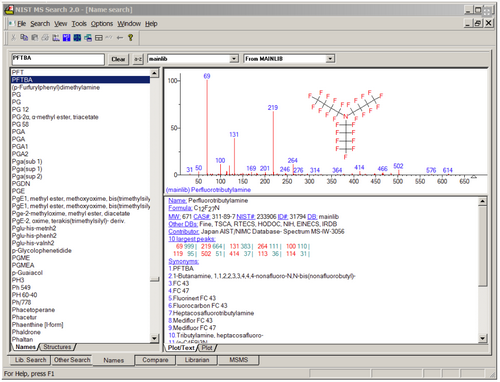Image resolution: width=500 pixels, height=382 pixels.
Task: Click names list scroll up arrow
Action: (x=154, y=73)
